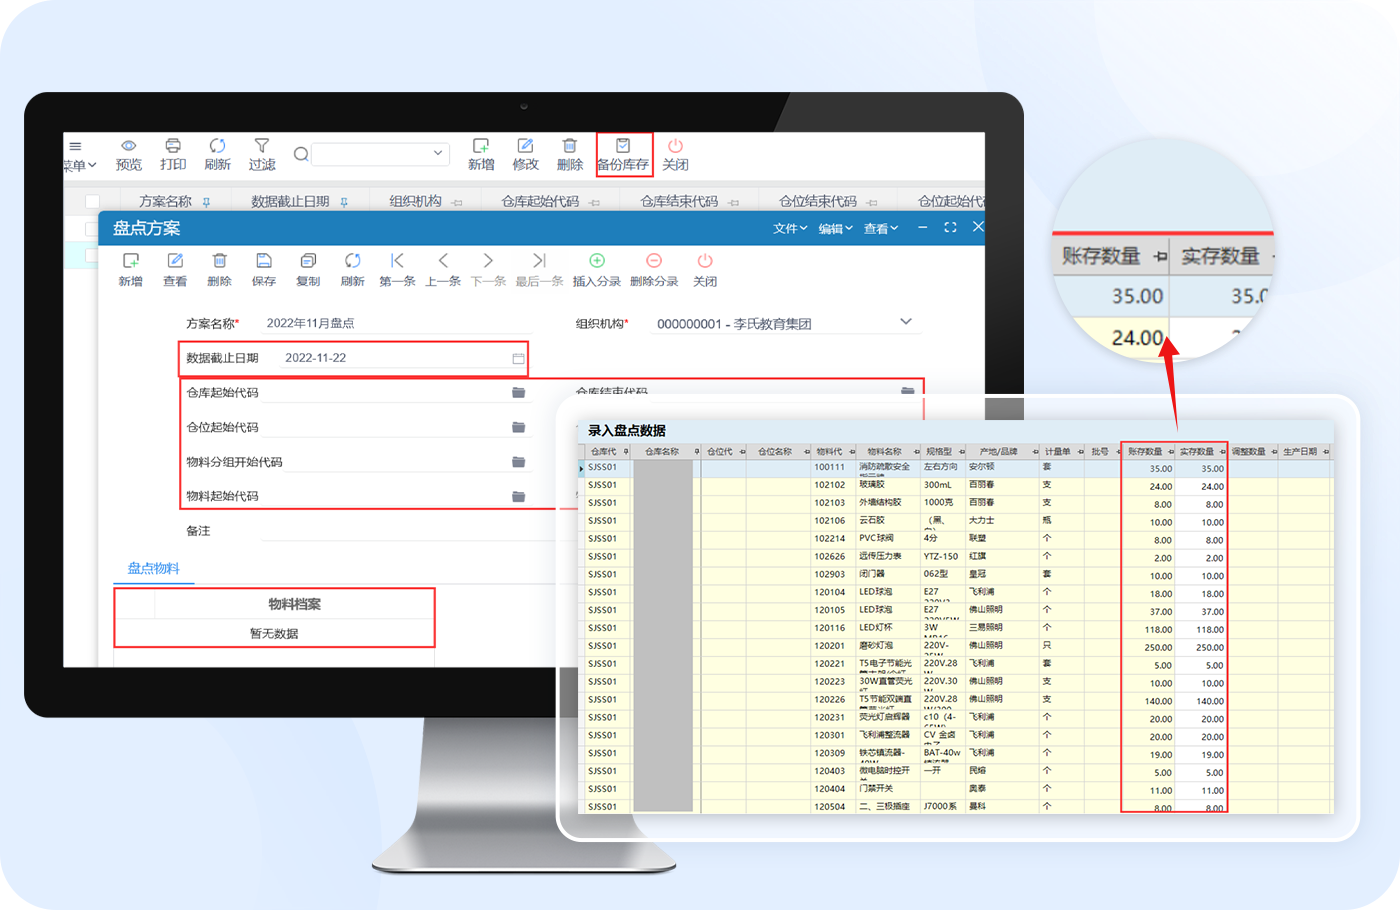Click 删除 in the main list toolbar
The height and width of the screenshot is (910, 1400).
pyautogui.click(x=570, y=155)
